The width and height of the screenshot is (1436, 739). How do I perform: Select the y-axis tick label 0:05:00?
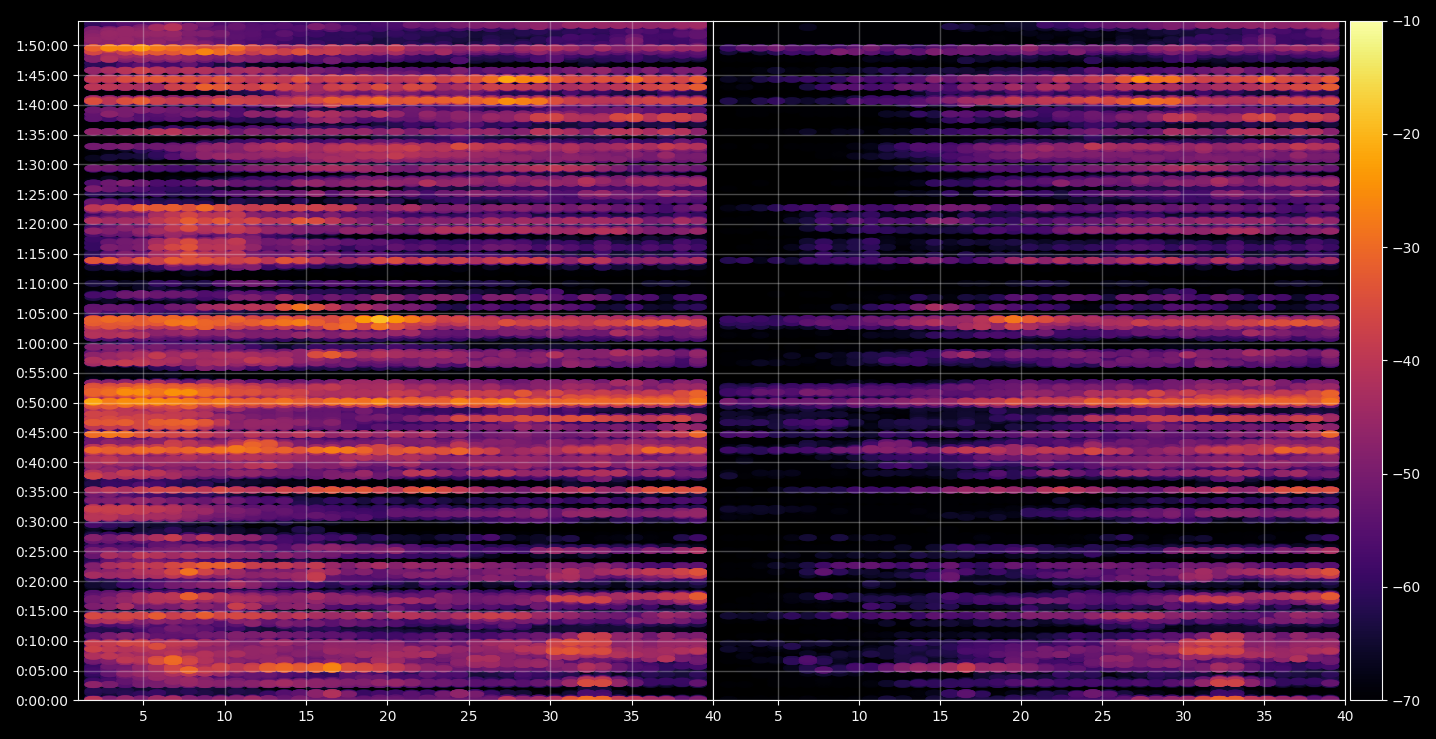click(x=42, y=671)
